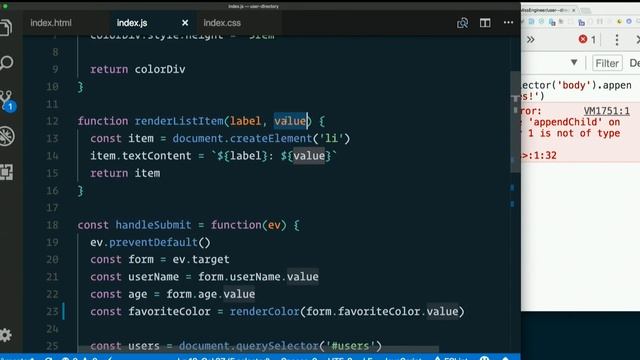Open the editor More Actions ellipsis menu
The width and height of the screenshot is (640, 360).
pyautogui.click(x=508, y=22)
